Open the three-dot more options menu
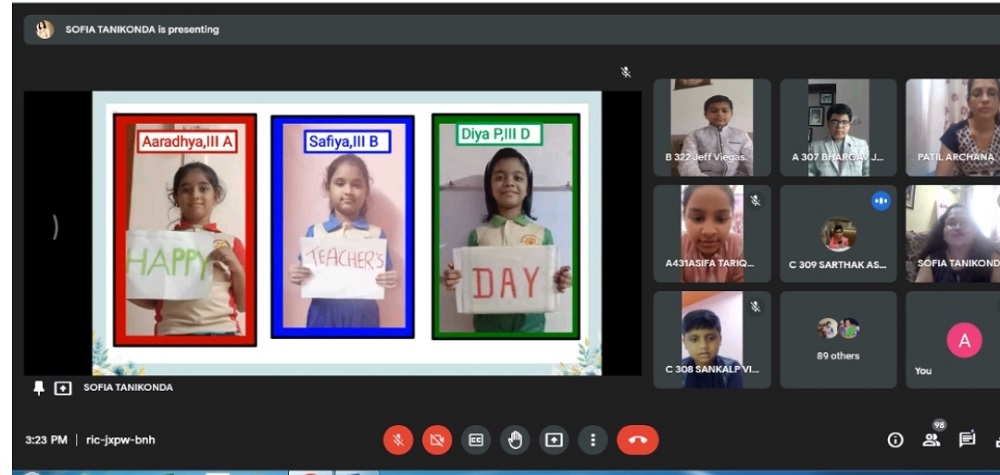Image resolution: width=1000 pixels, height=475 pixels. pos(593,440)
